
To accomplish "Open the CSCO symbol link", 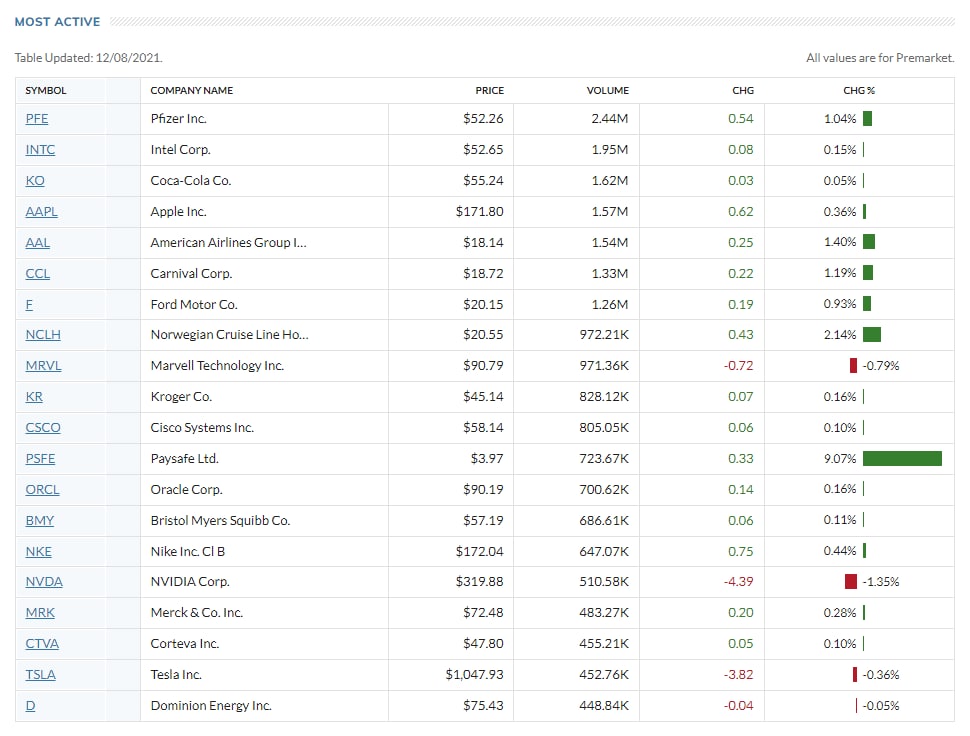I will [43, 427].
